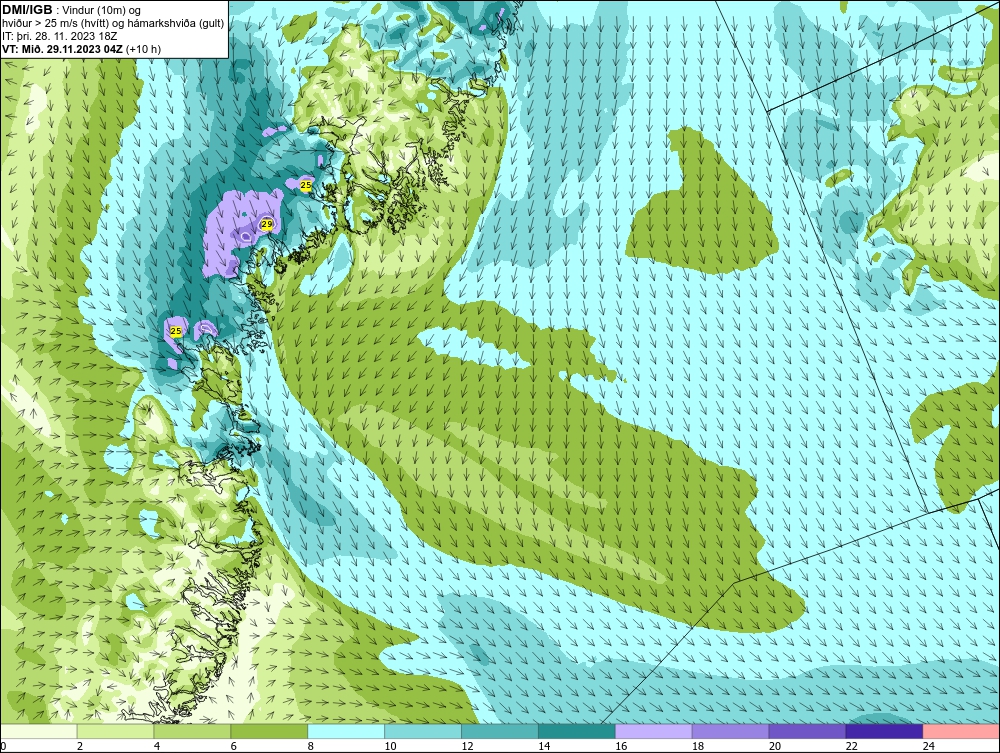This screenshot has width=1000, height=753.
Task: Select the 10–12 m/s legend swatch
Action: (423, 731)
